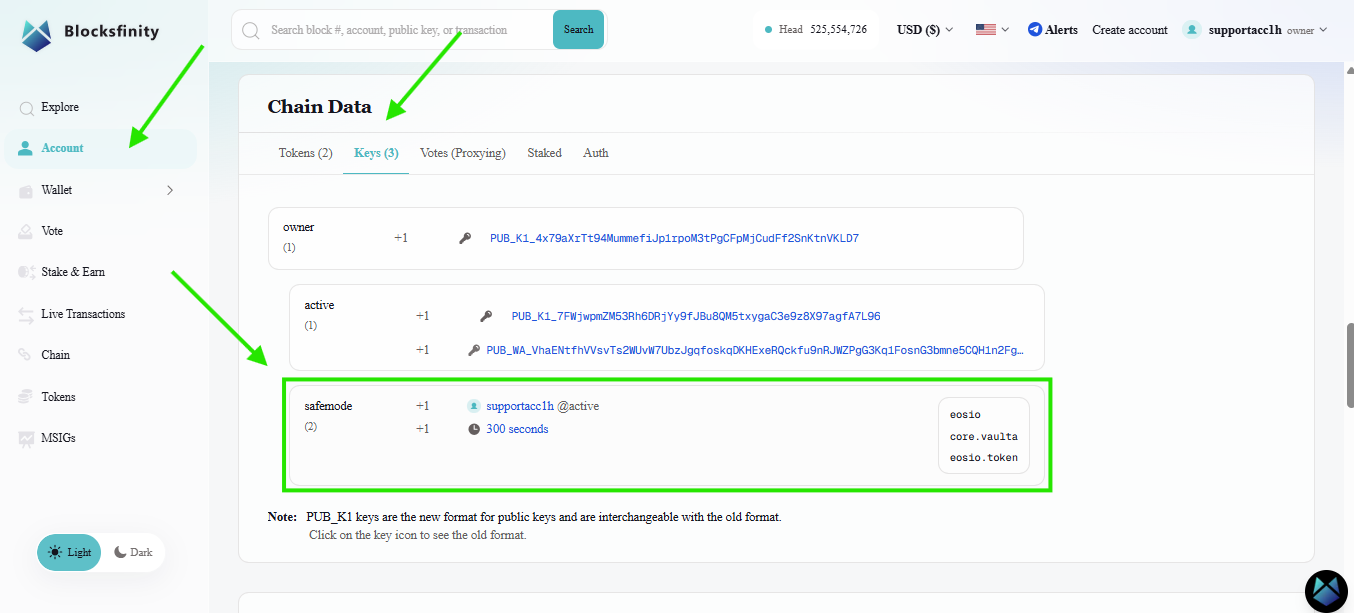
Task: Click the Telegram Alerts icon
Action: tap(1034, 30)
